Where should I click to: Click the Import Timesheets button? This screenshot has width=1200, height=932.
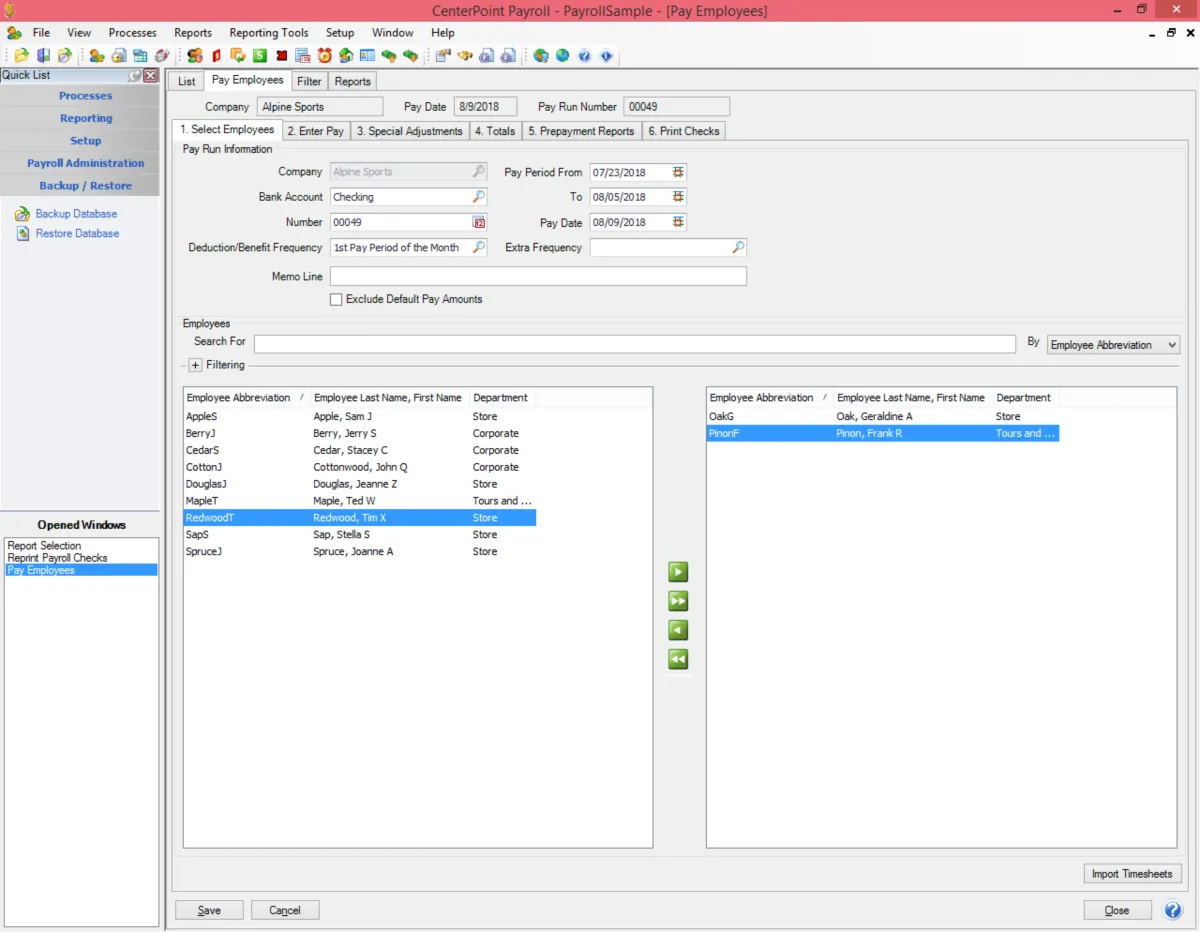1131,874
